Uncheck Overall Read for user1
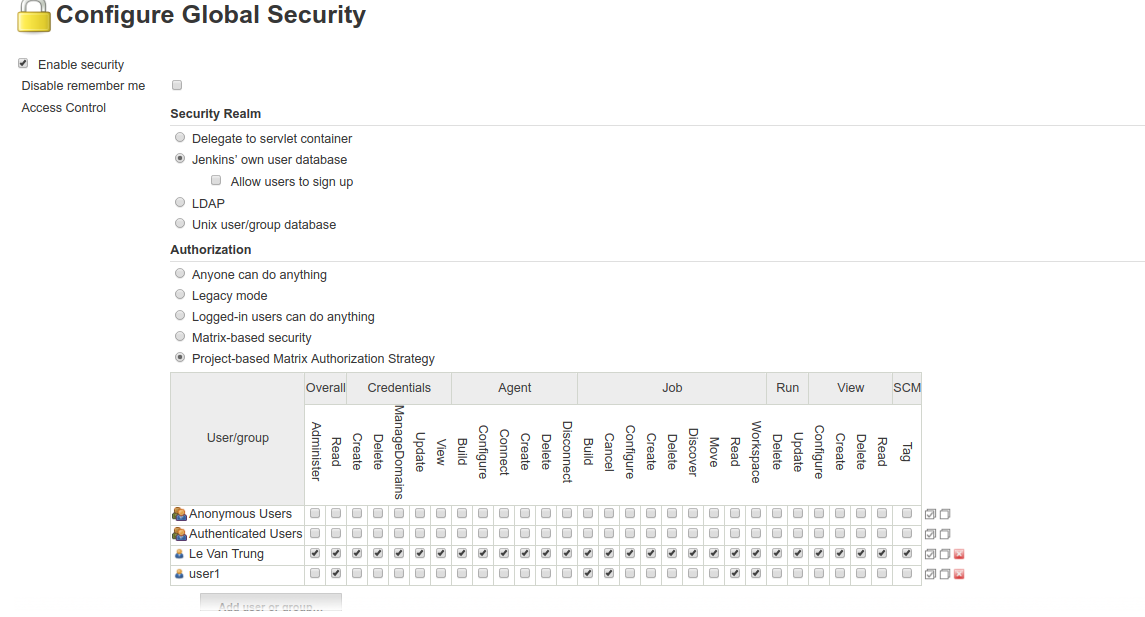Image resolution: width=1145 pixels, height=617 pixels. tap(336, 573)
